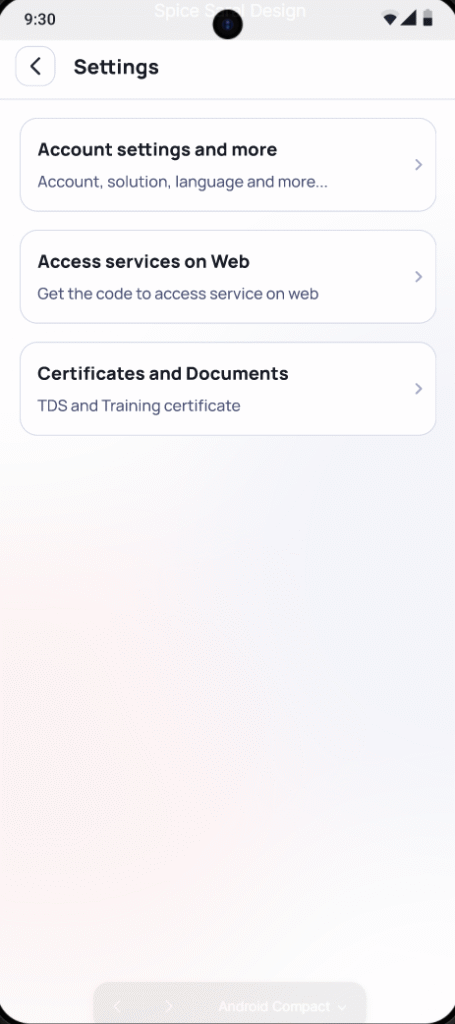Click the faded previous frame arrow at bottom
The image size is (455, 1024).
tap(118, 1006)
